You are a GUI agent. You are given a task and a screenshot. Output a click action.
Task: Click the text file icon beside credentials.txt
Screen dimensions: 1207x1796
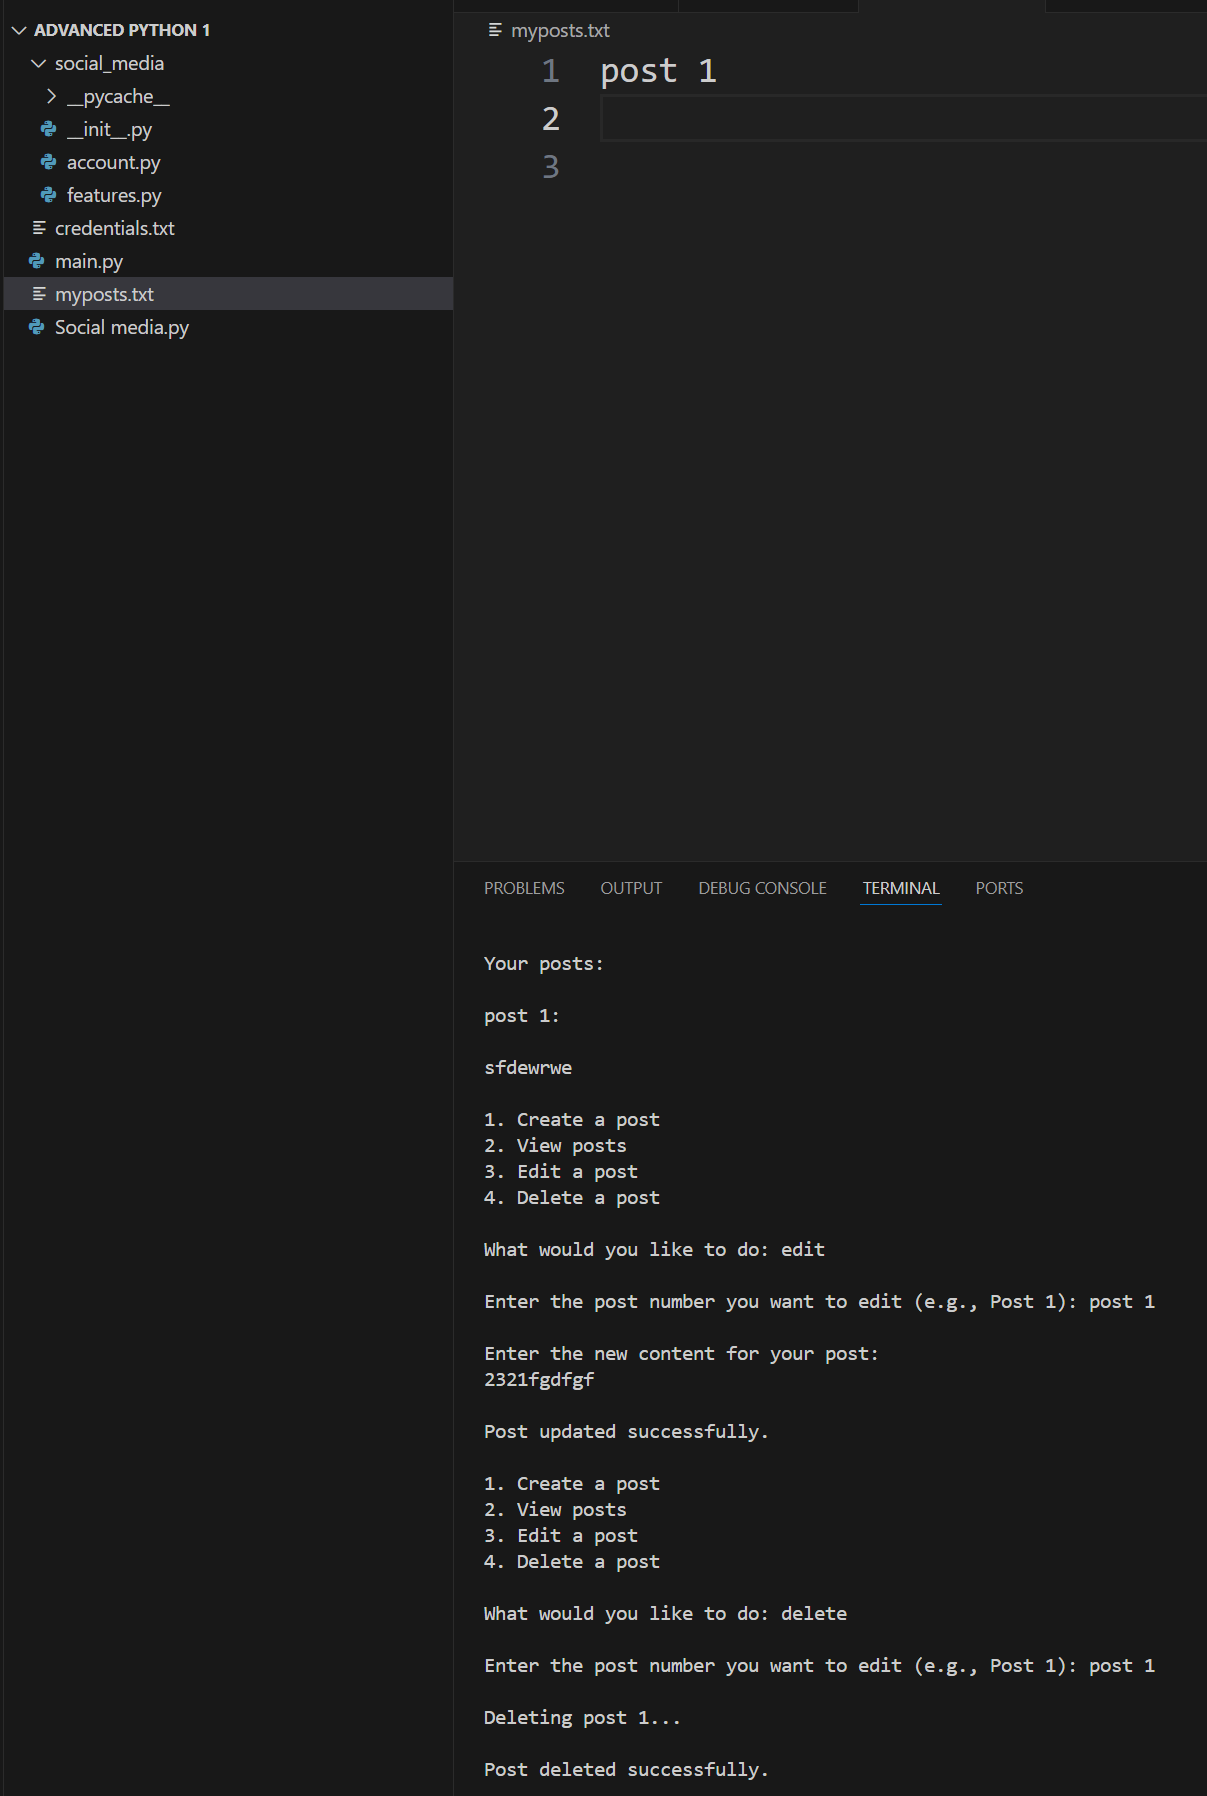coord(39,228)
